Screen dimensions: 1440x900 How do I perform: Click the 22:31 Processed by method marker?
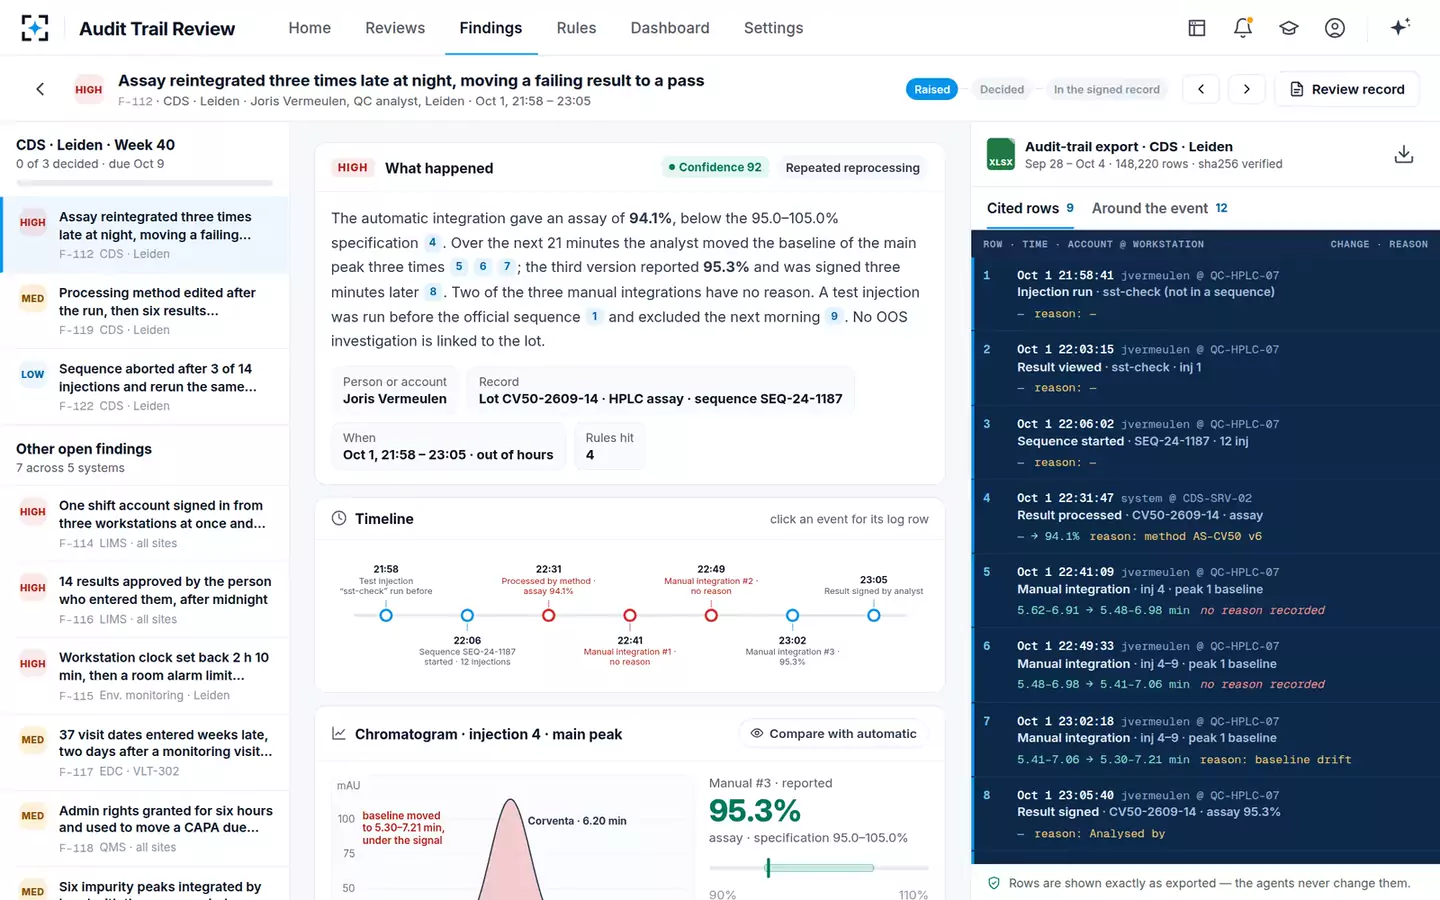[548, 615]
